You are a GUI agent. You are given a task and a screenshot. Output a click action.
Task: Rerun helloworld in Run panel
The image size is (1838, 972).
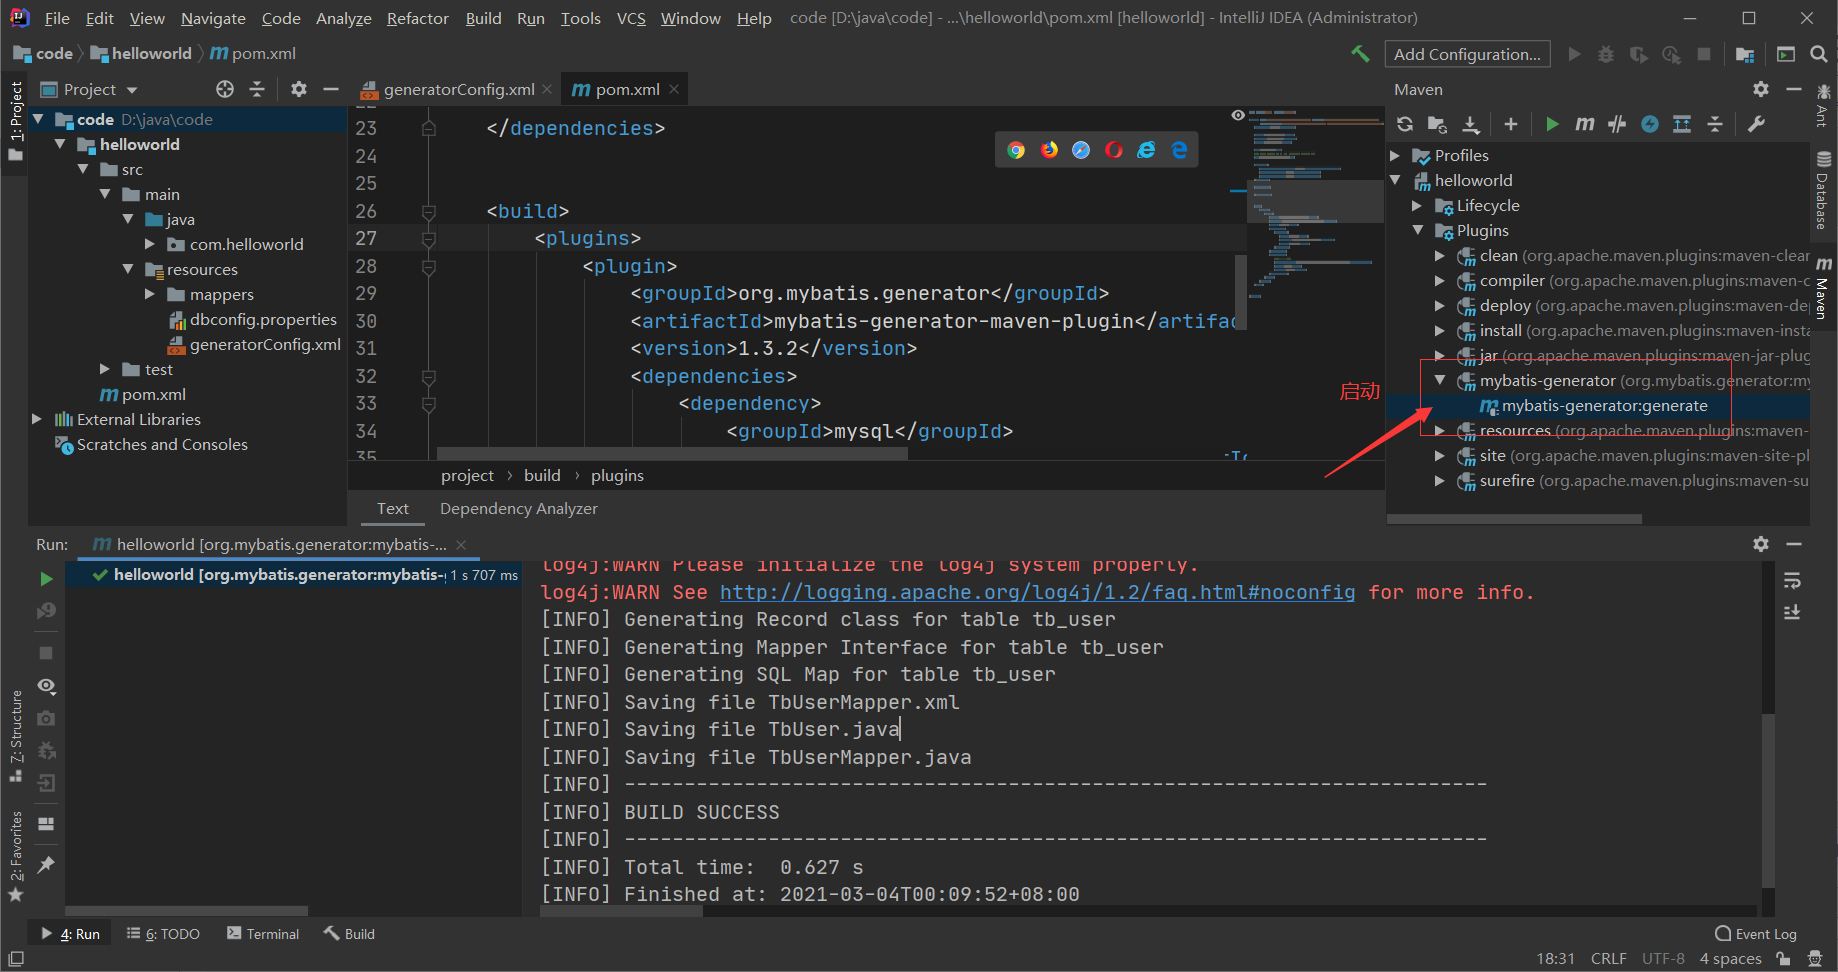click(46, 578)
